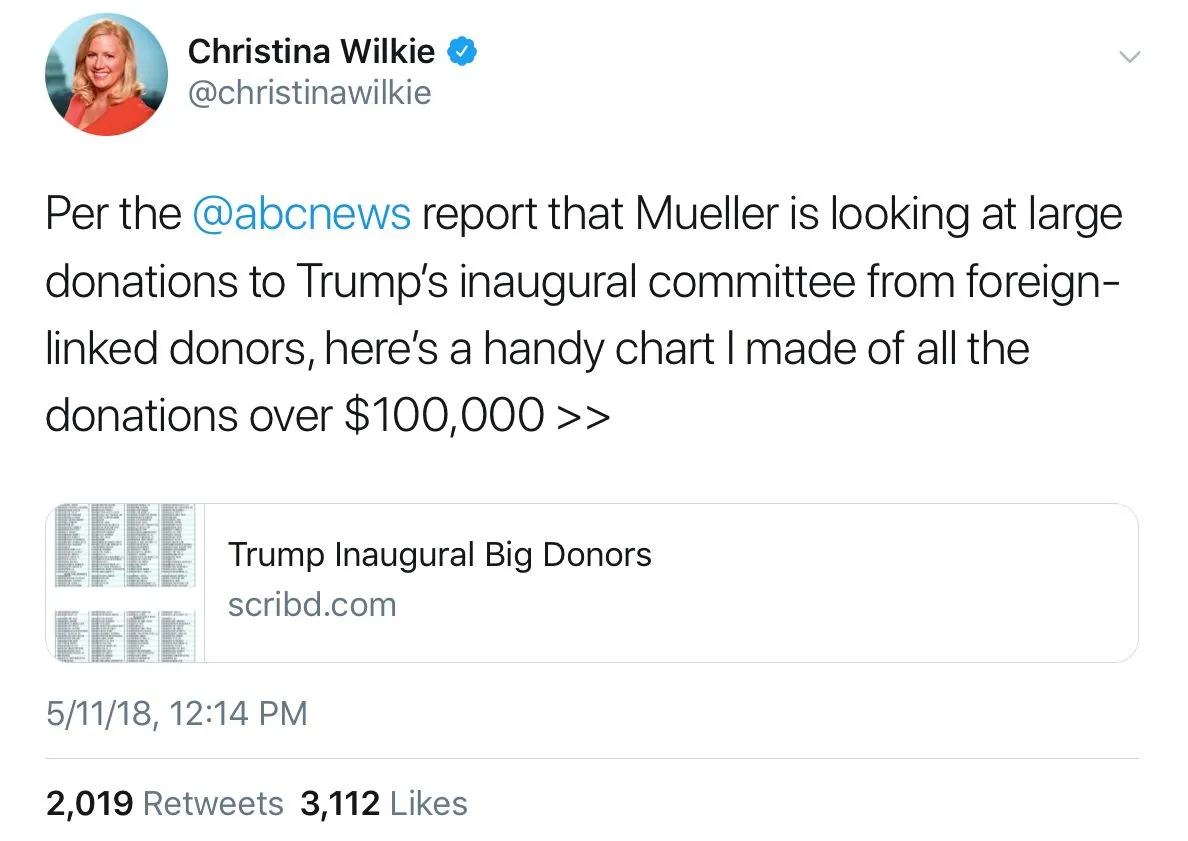View the Retweets label
1188x841 pixels.
pos(214,804)
